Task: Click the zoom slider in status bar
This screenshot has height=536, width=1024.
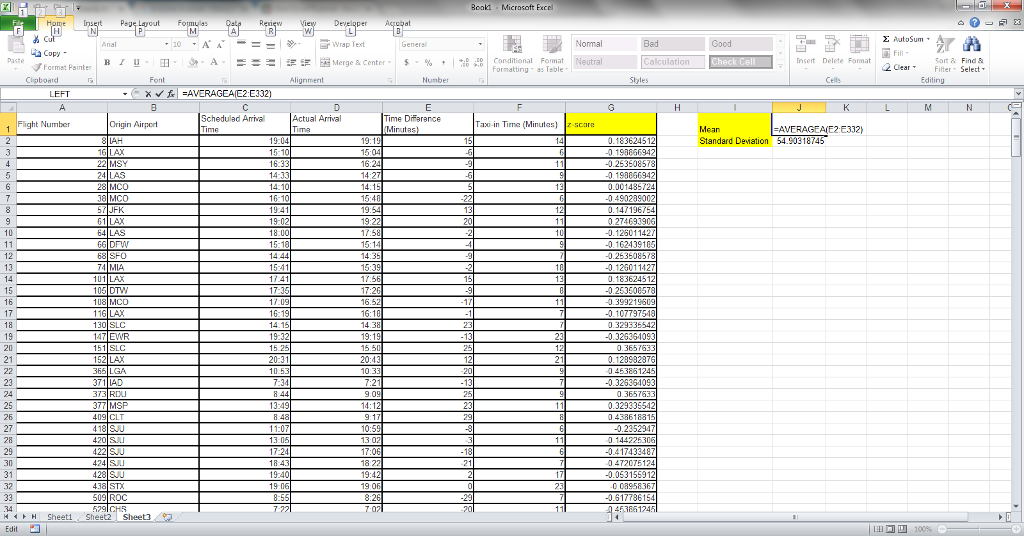Action: point(979,529)
